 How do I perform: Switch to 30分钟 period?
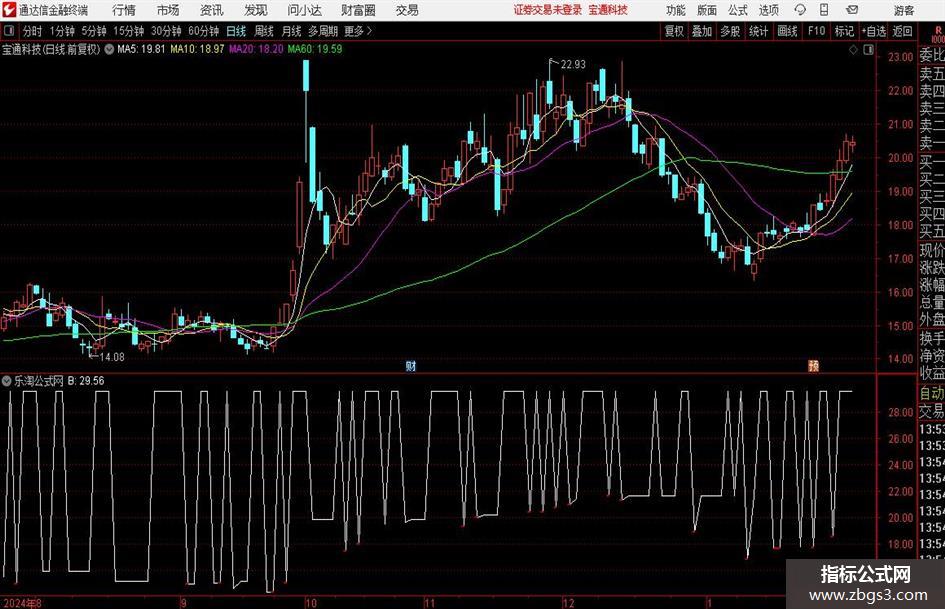click(x=166, y=31)
